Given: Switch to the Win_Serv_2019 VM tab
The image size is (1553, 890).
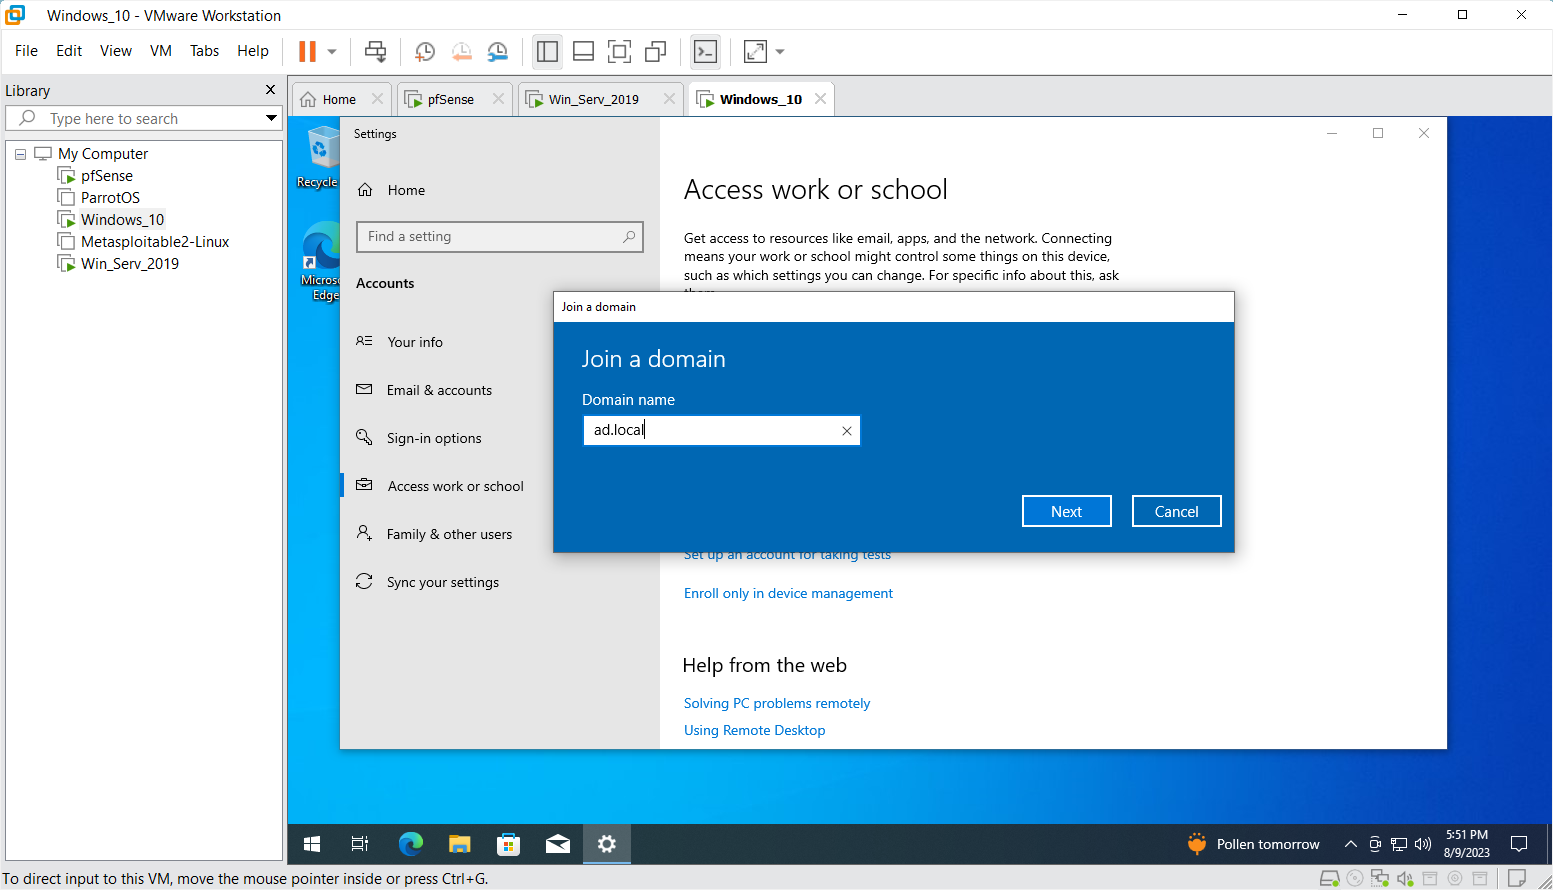Looking at the screenshot, I should pos(594,99).
